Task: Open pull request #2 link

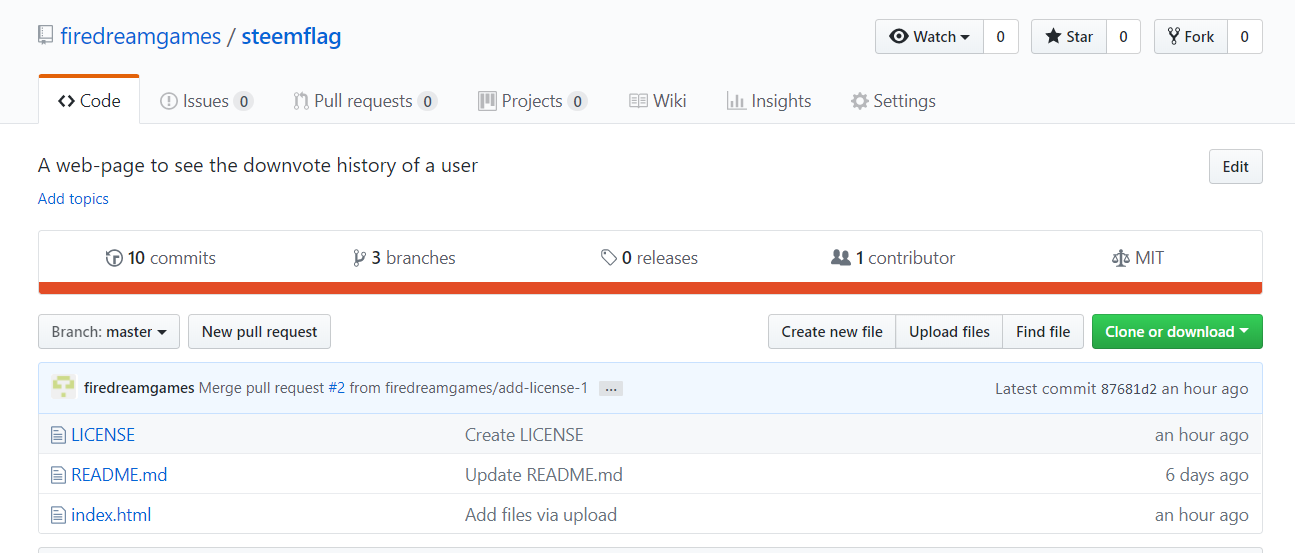Action: (337, 388)
